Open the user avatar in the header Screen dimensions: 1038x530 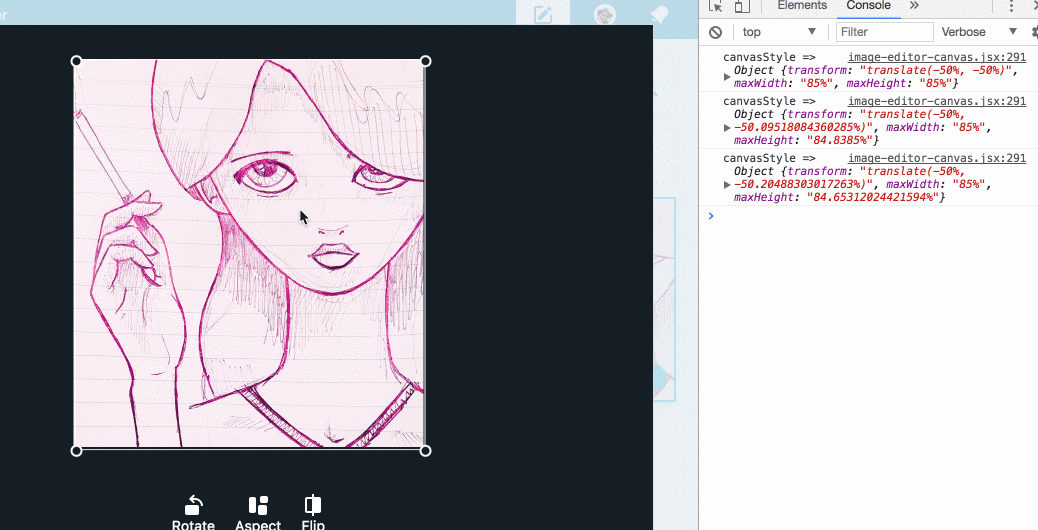point(605,15)
